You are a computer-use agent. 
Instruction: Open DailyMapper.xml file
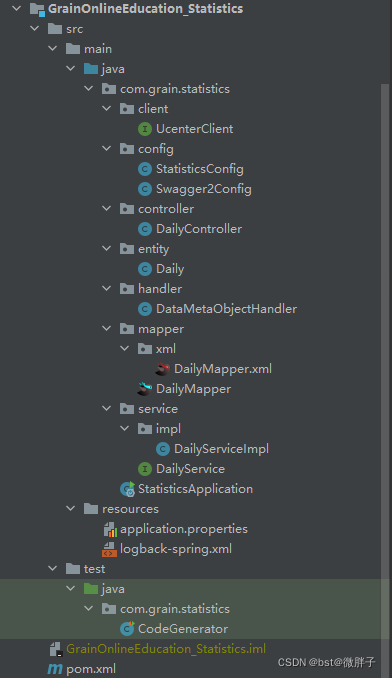coord(223,369)
